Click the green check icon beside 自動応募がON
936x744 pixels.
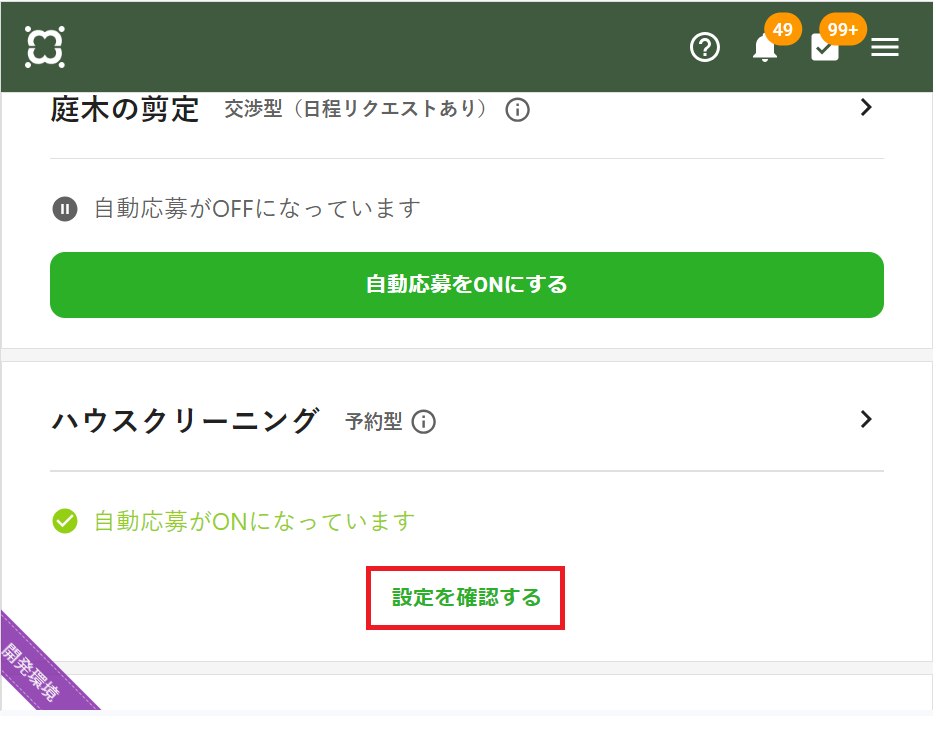[65, 521]
